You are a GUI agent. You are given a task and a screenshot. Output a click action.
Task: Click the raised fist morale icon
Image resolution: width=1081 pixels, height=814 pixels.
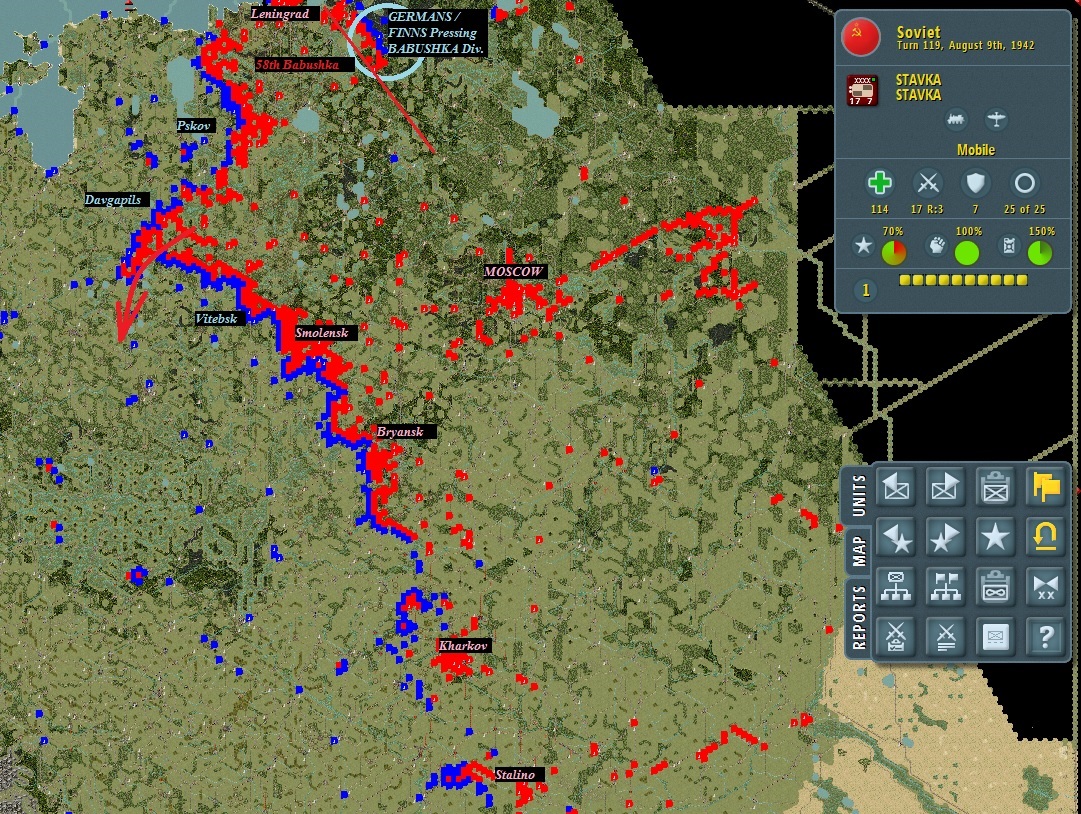point(936,246)
